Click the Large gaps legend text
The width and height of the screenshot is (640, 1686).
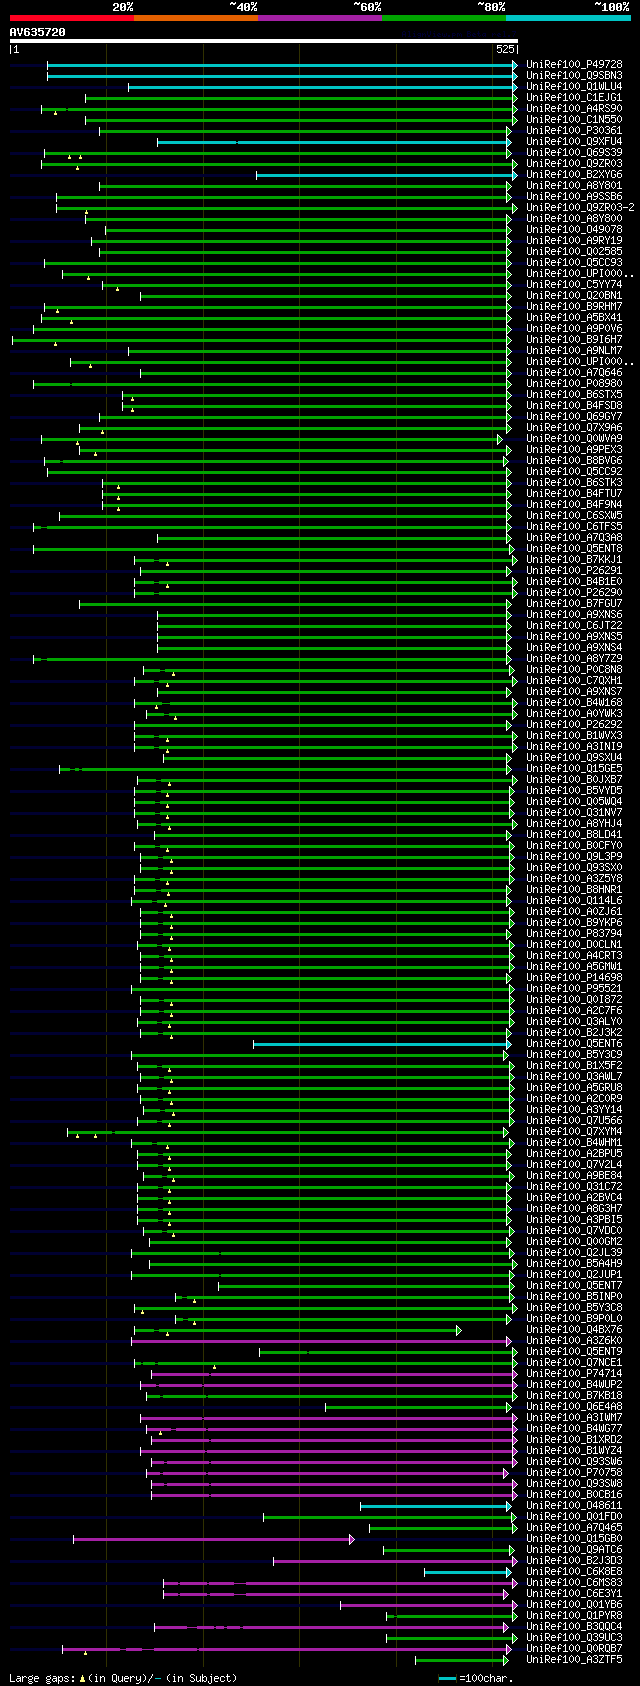pos(123,1678)
